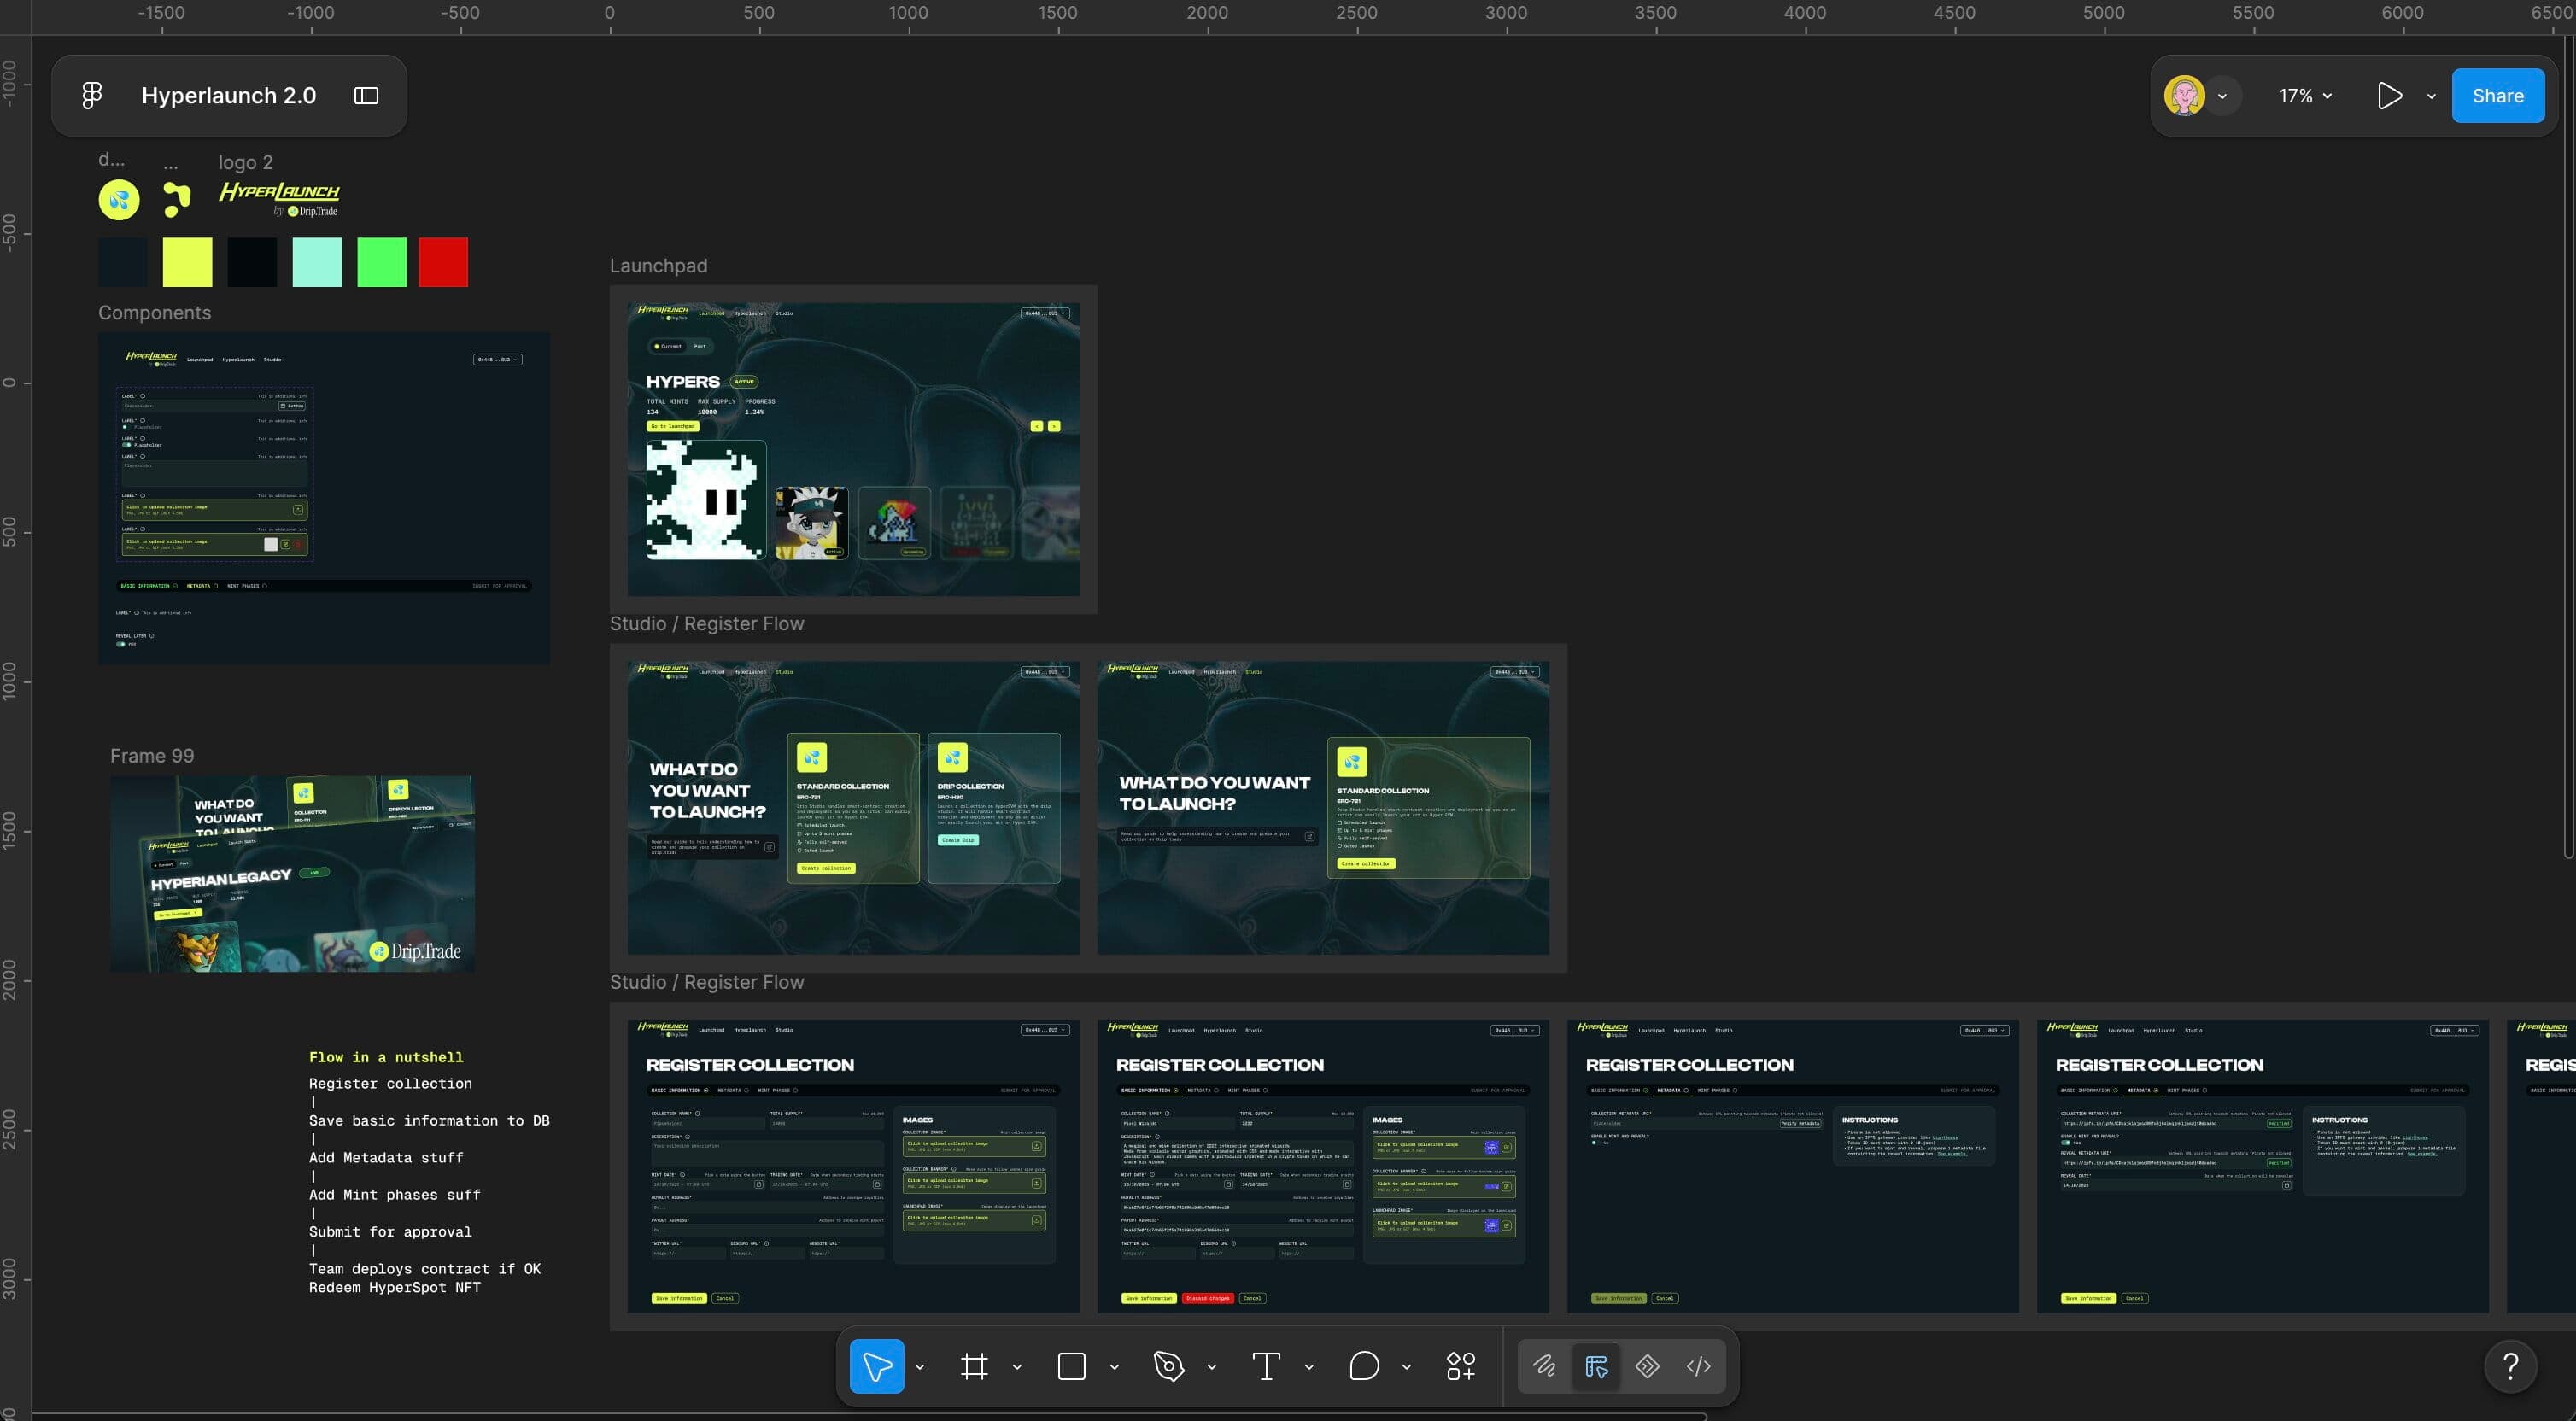Click the white pixel-art ghost NFT image
Viewport: 2576px width, 1421px height.
706,500
